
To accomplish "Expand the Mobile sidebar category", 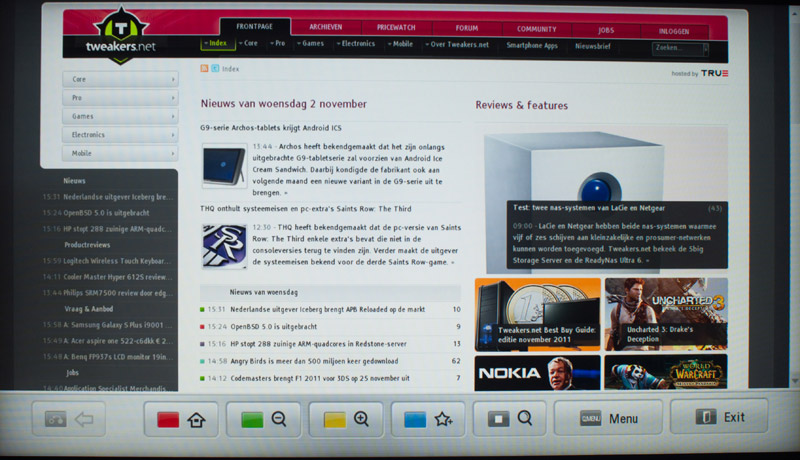I will [x=120, y=153].
